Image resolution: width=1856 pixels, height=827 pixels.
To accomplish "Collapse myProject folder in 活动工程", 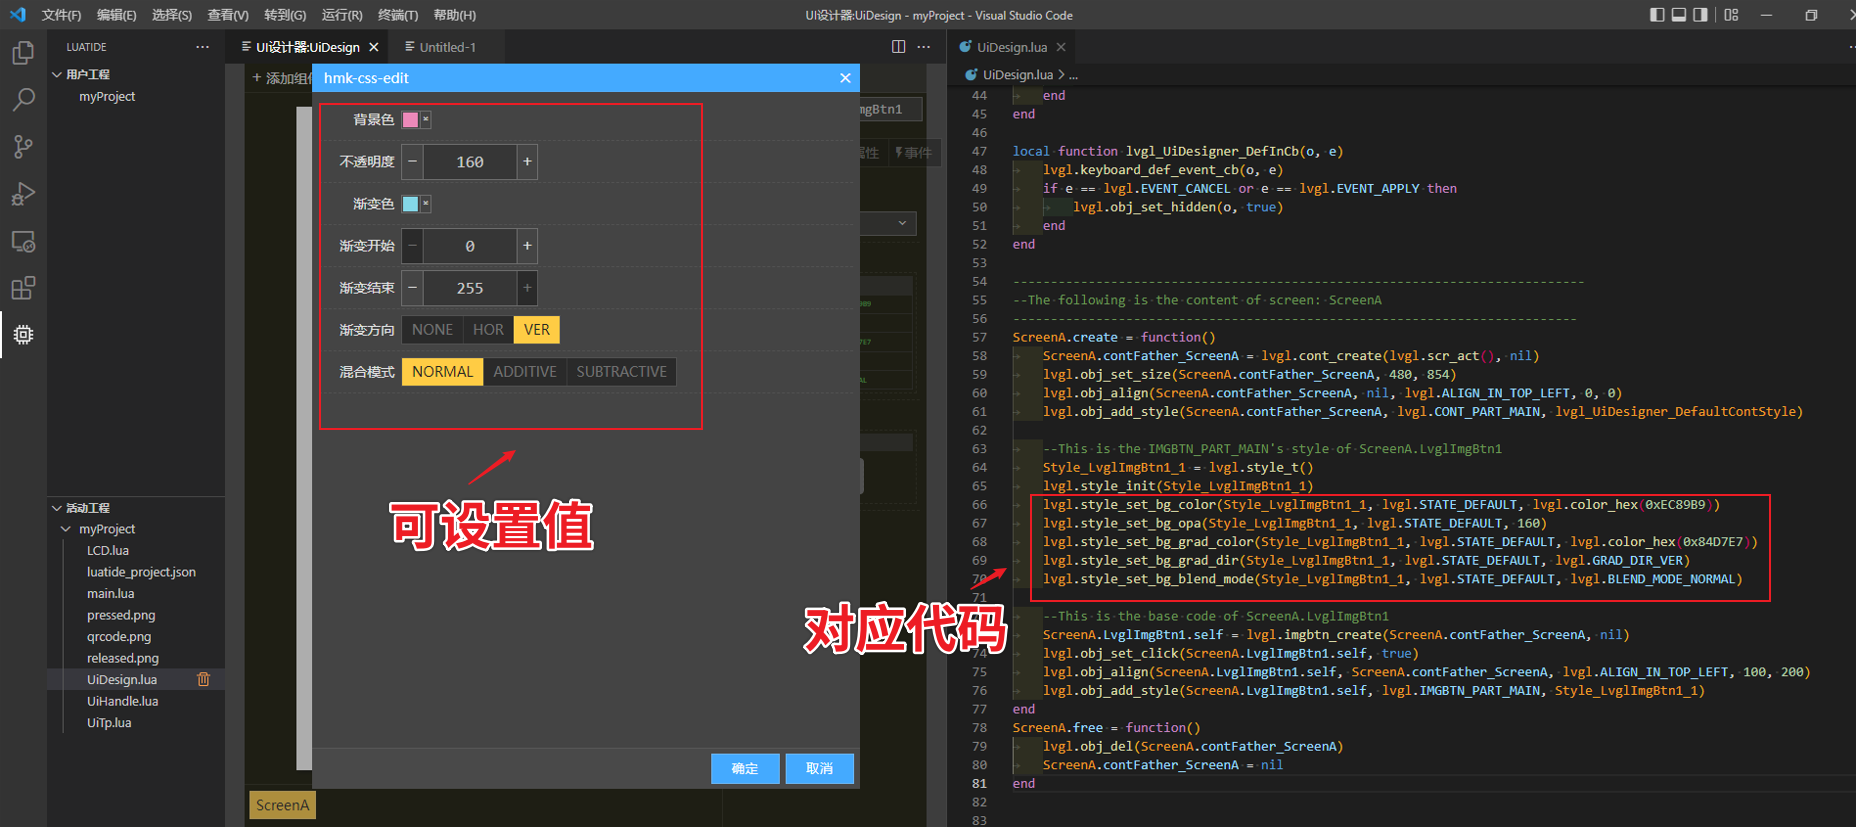I will pos(66,529).
